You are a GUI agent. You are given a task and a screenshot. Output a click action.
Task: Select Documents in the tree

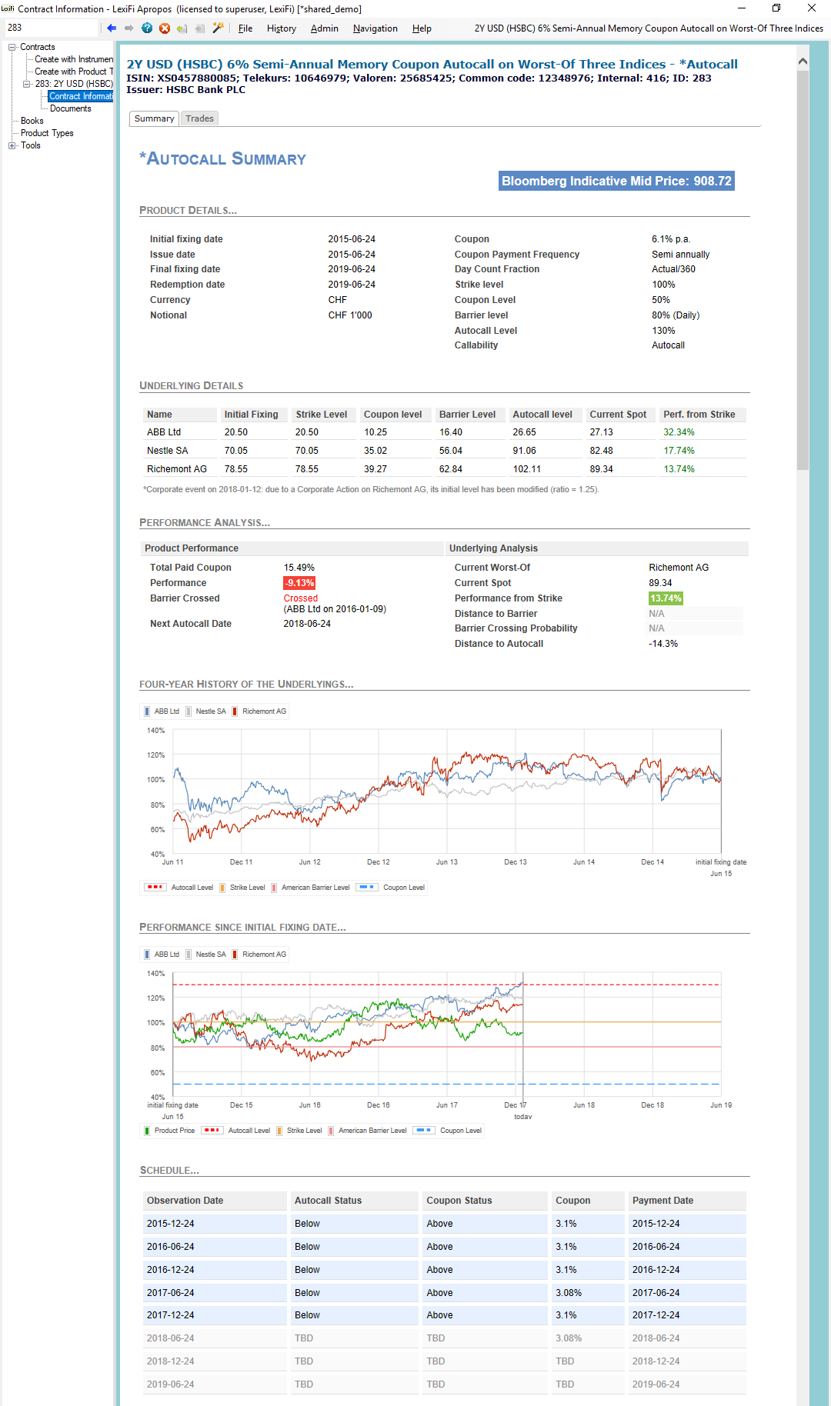pos(70,108)
